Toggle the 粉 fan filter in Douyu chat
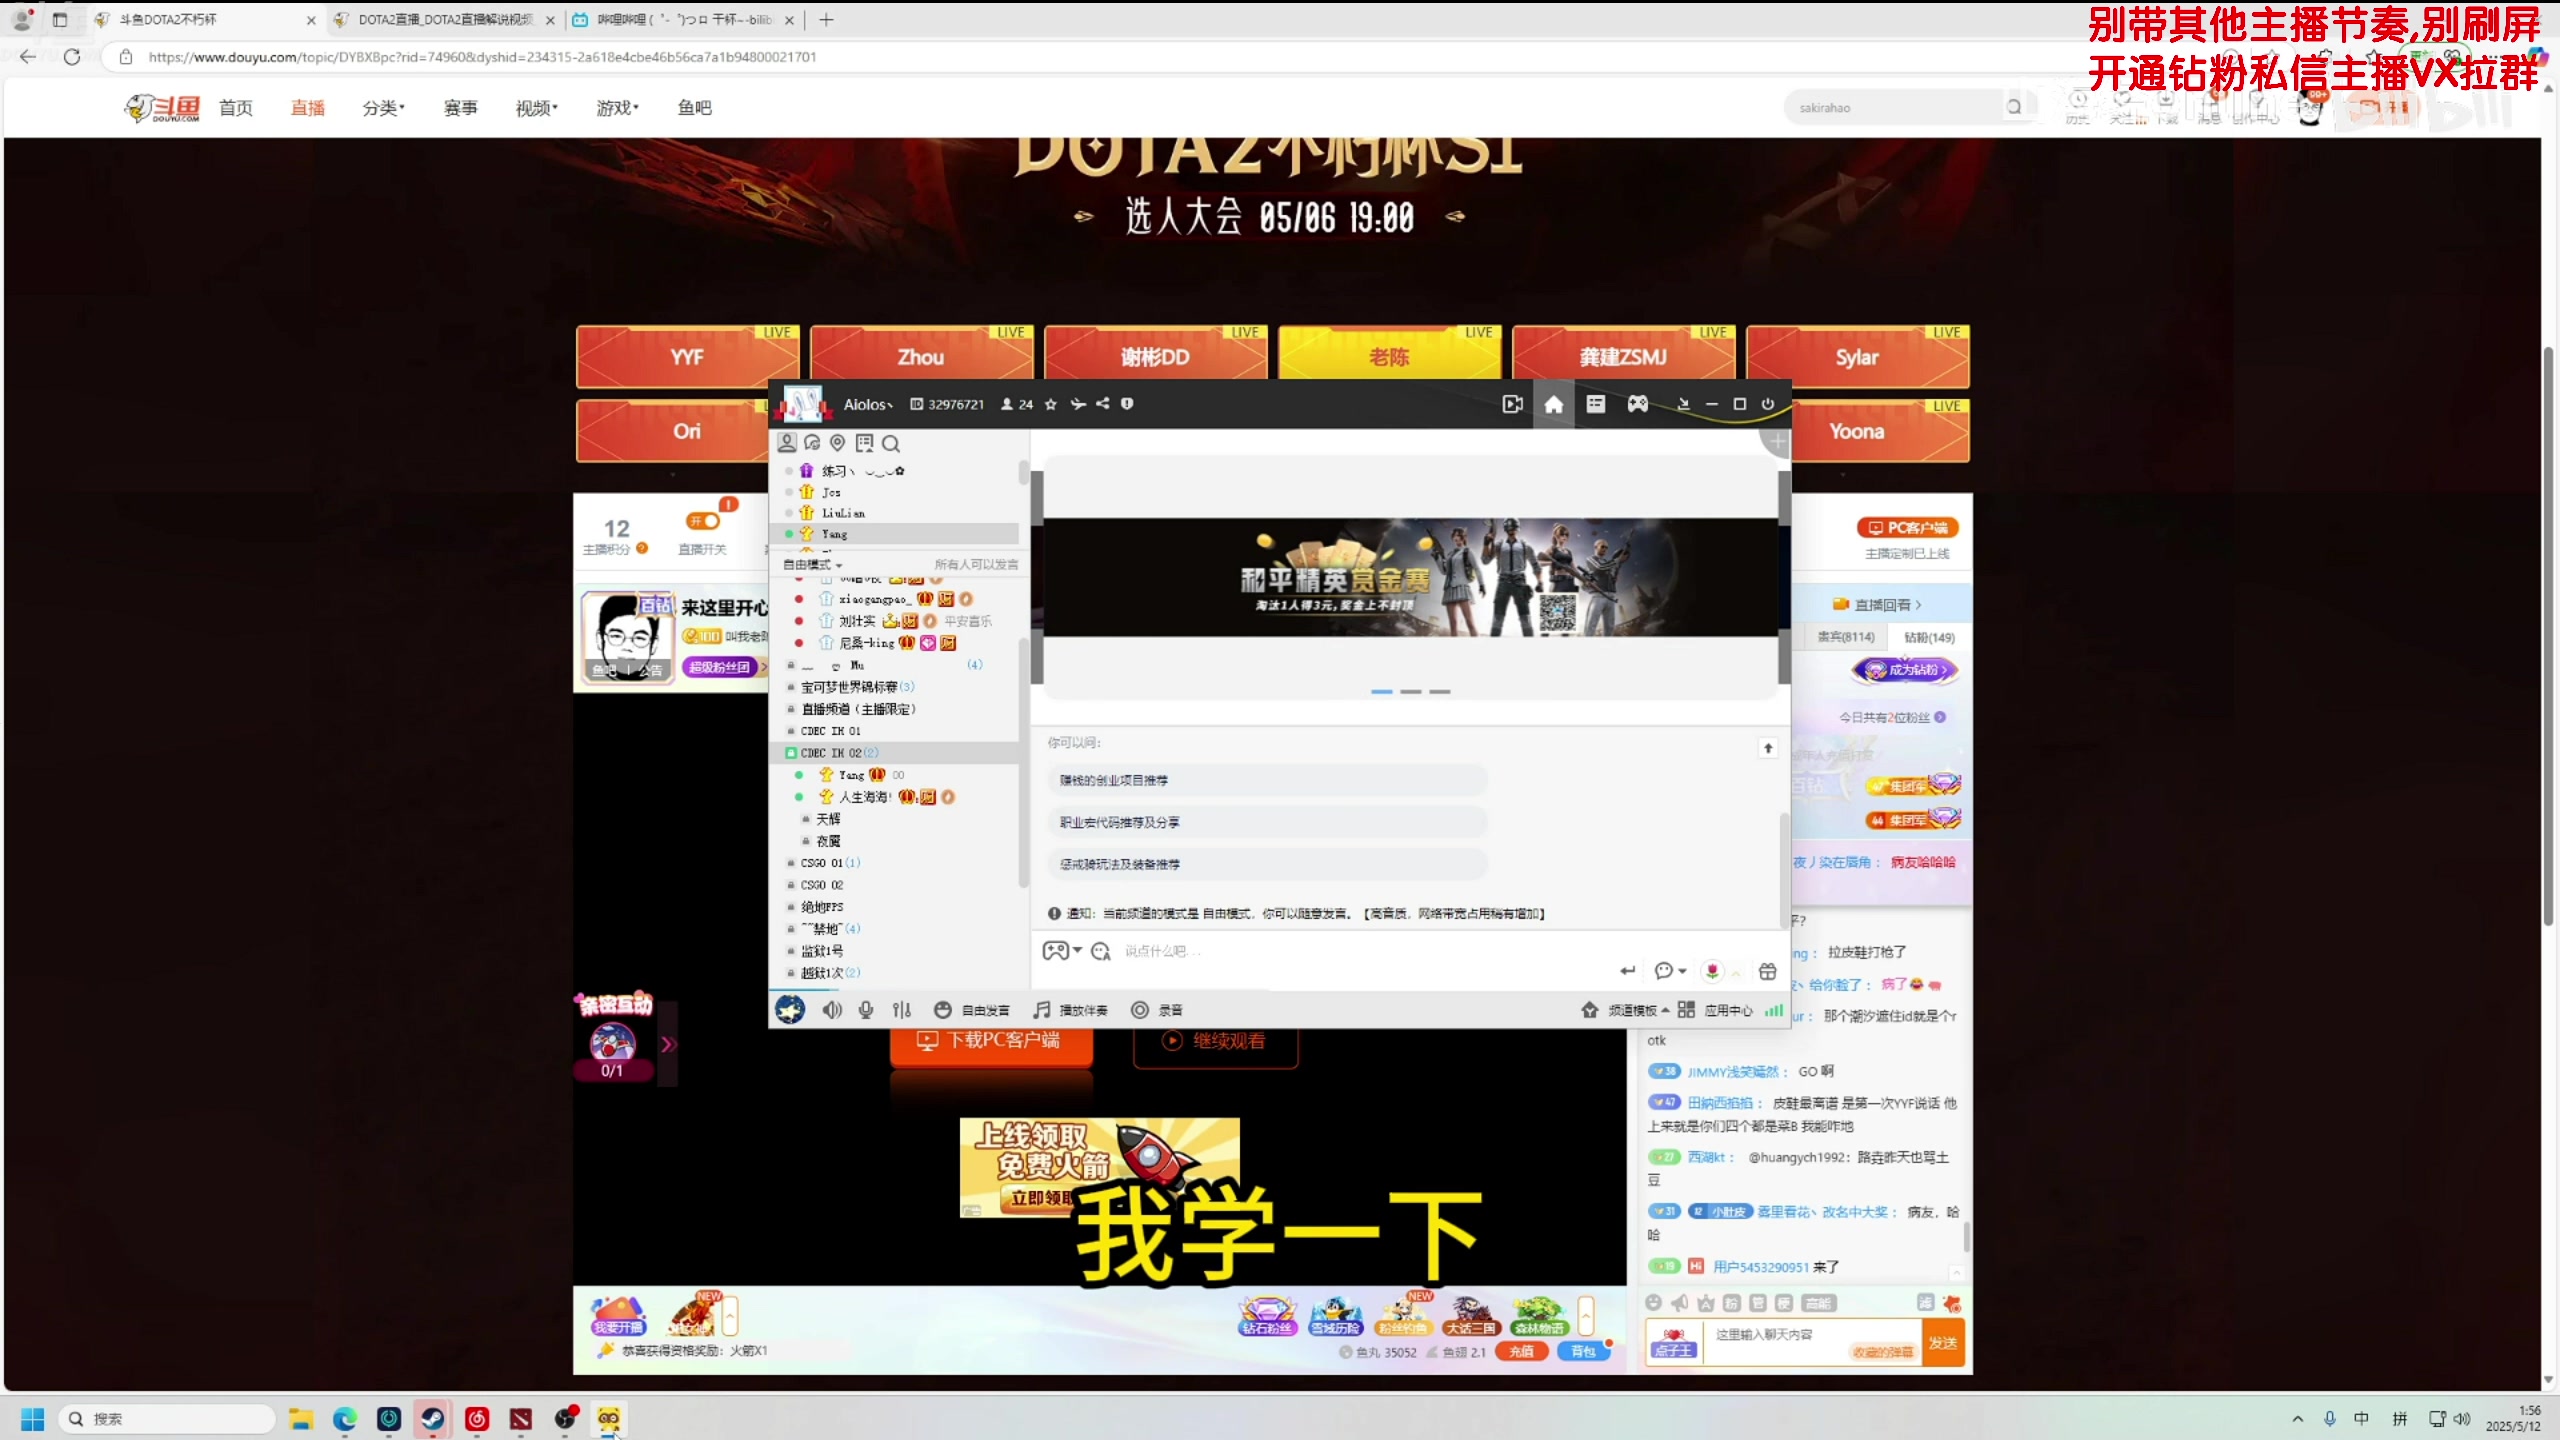This screenshot has width=2560, height=1440. [x=1731, y=1303]
